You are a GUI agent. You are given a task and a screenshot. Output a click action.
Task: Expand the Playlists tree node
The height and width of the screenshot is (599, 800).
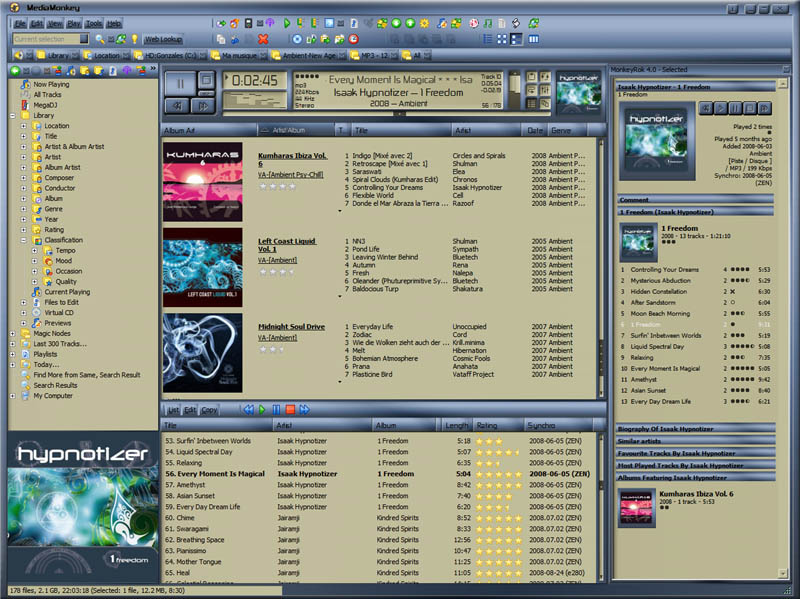click(13, 354)
